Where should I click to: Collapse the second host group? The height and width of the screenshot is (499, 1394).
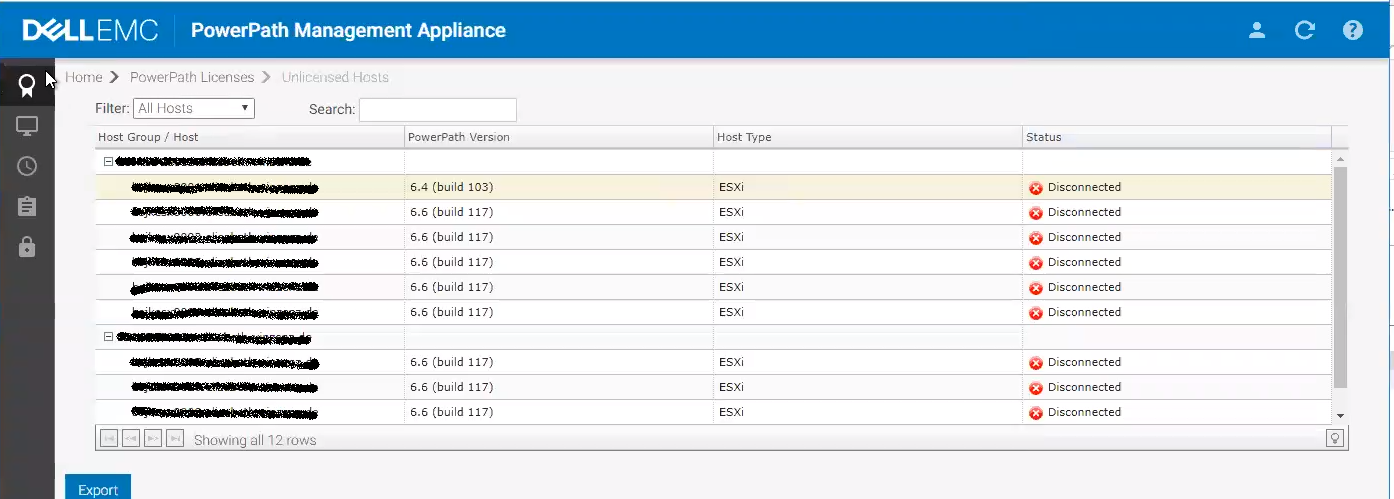pos(109,337)
